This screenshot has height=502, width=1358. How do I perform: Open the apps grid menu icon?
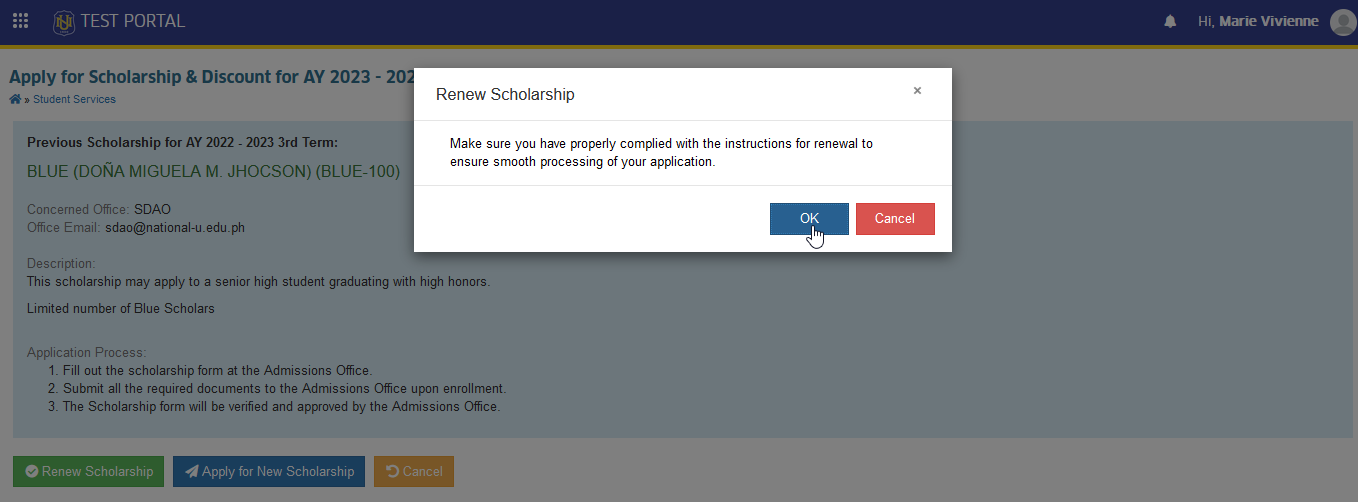tap(20, 21)
